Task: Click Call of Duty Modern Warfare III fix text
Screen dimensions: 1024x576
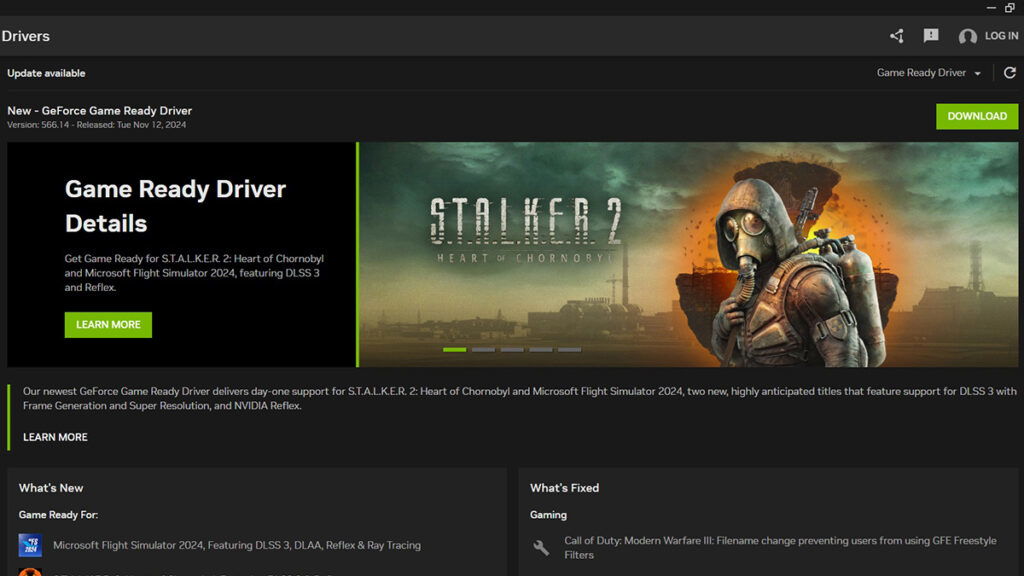Action: 780,547
